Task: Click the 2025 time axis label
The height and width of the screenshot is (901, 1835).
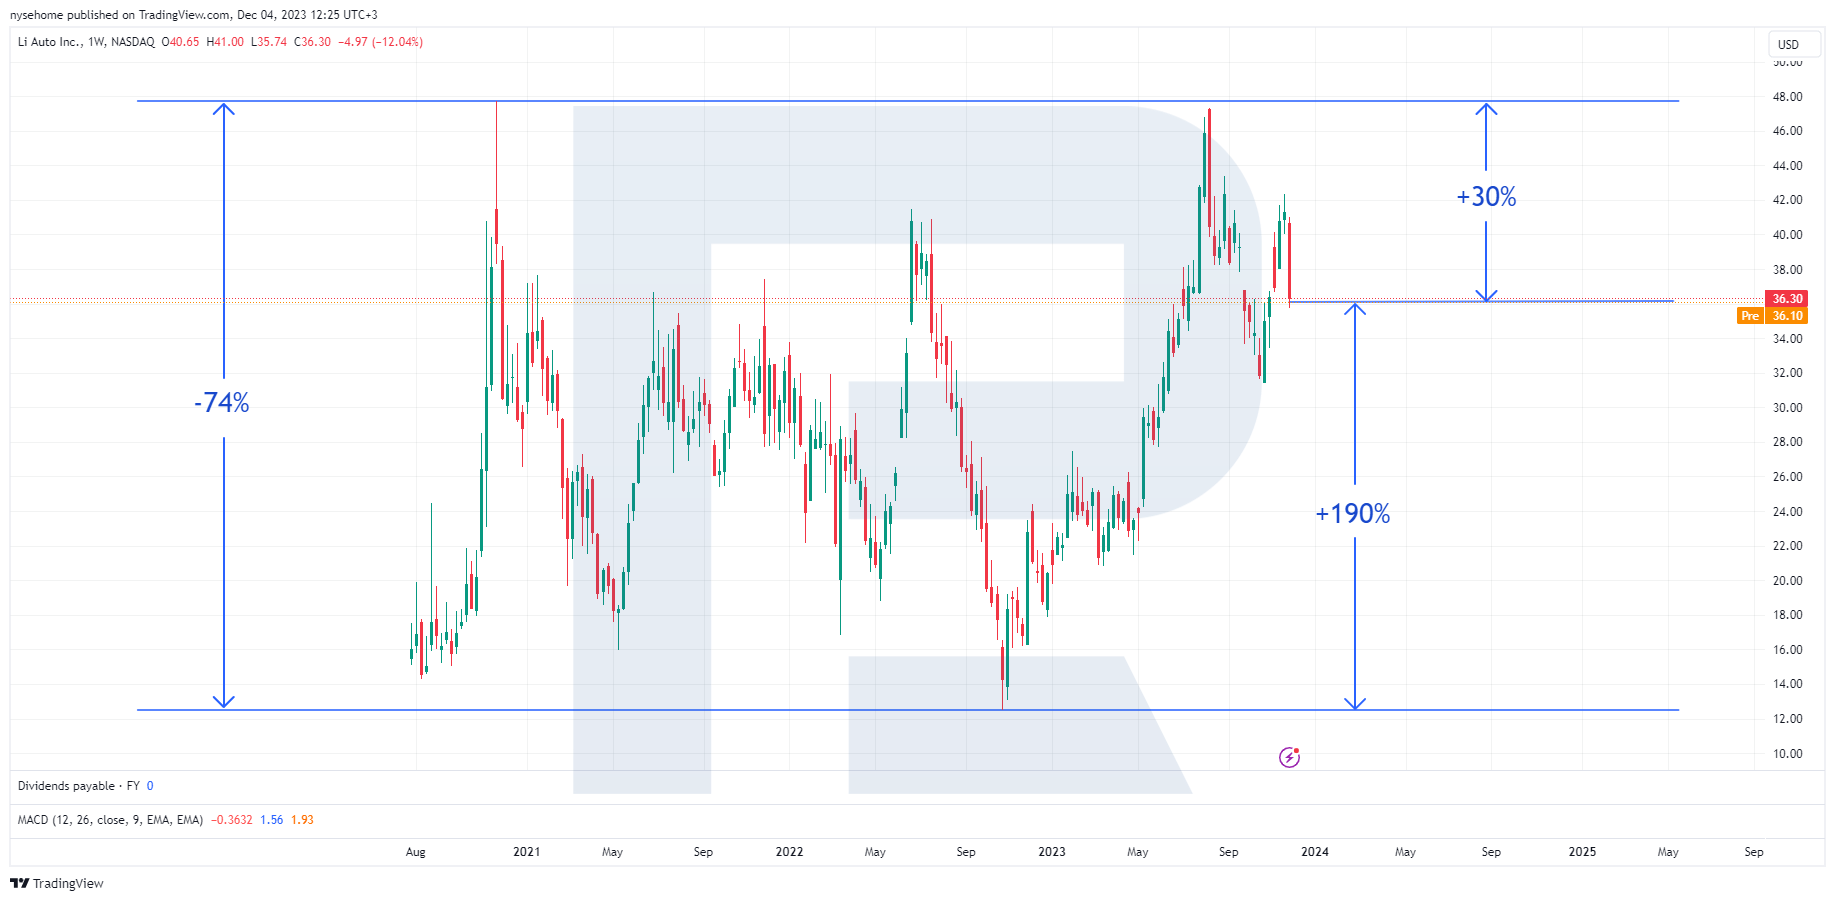Action: pyautogui.click(x=1582, y=852)
